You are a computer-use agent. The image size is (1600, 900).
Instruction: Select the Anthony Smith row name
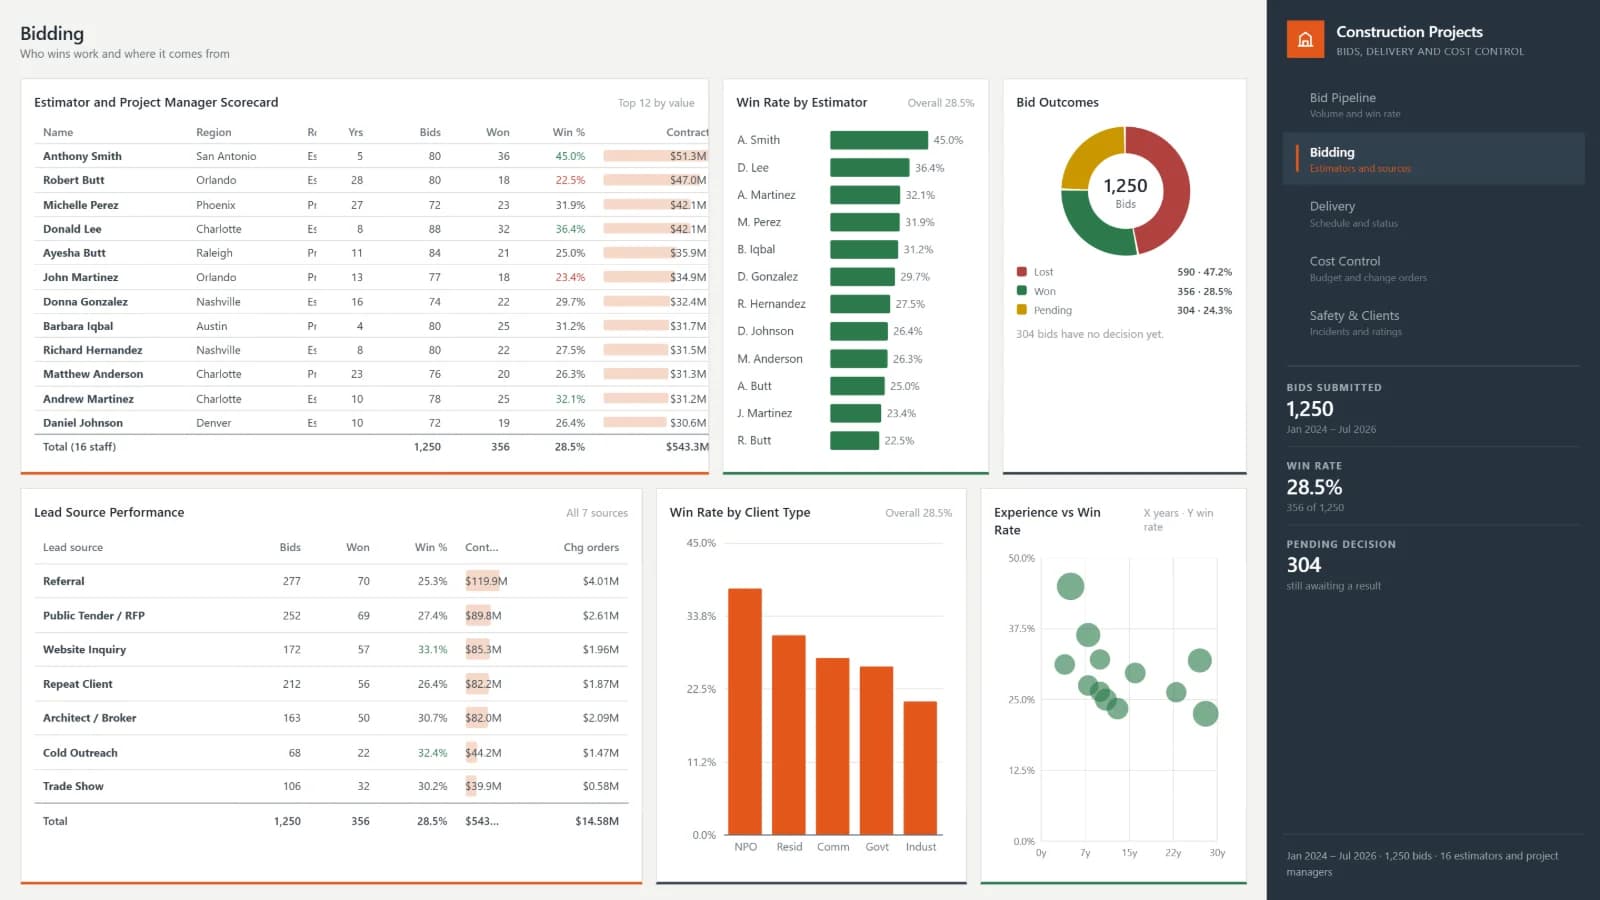[x=82, y=156]
